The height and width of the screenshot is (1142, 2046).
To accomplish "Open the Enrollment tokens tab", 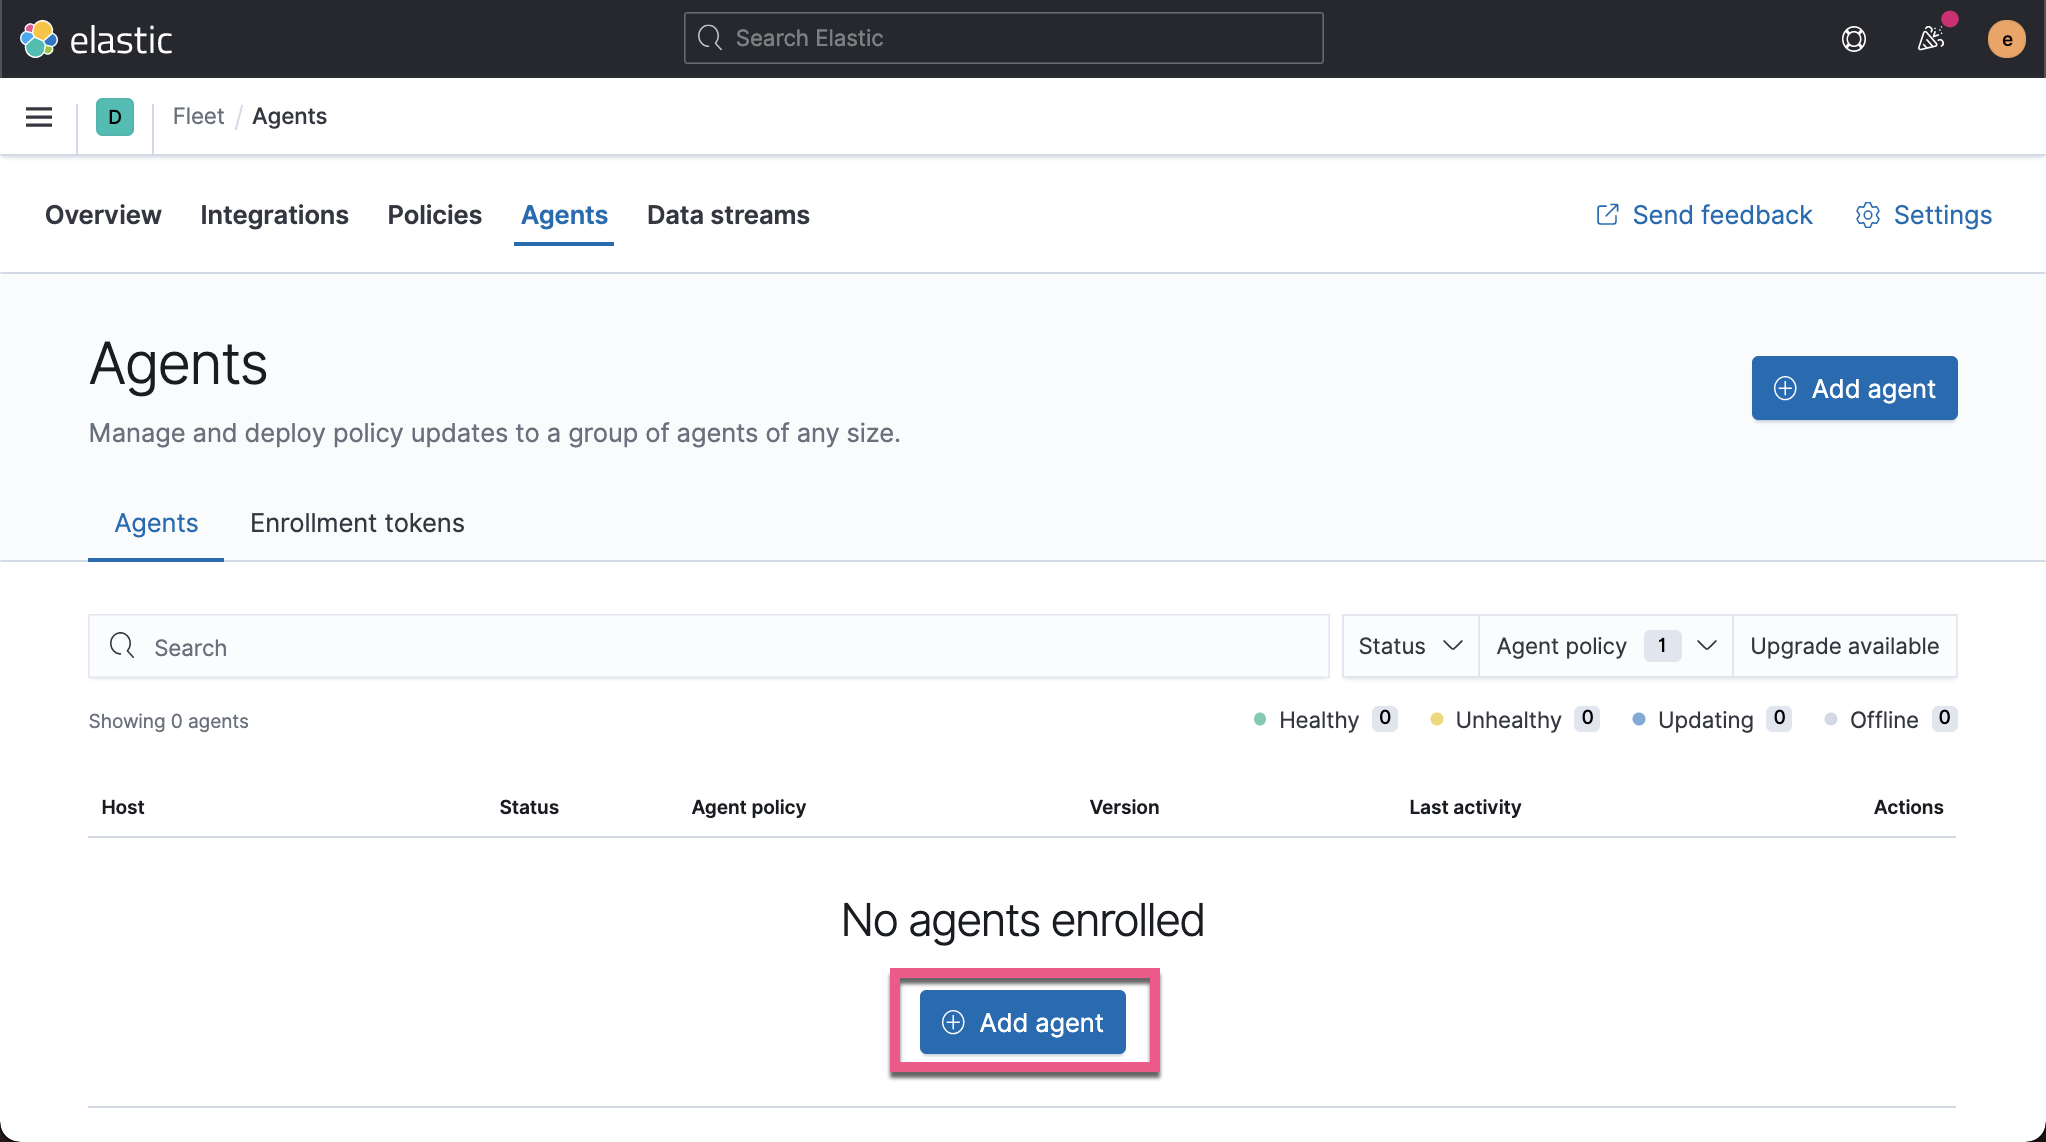I will pos(356,522).
